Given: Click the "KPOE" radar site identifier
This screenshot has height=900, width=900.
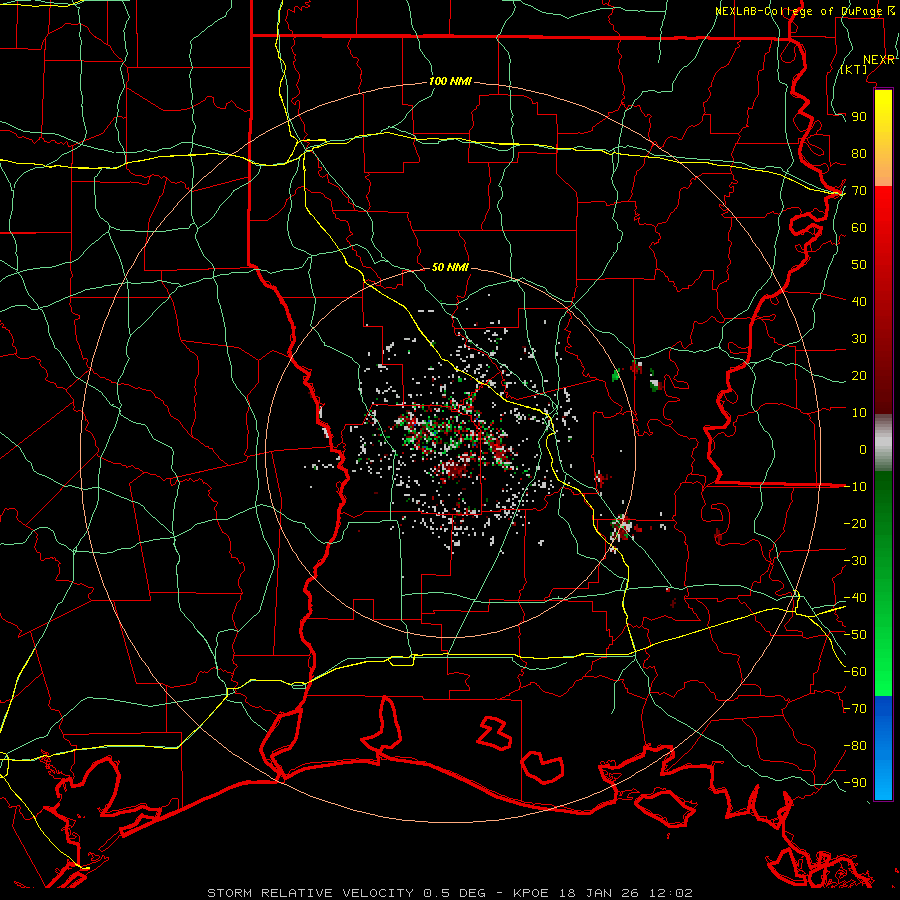Looking at the screenshot, I should coord(530,893).
